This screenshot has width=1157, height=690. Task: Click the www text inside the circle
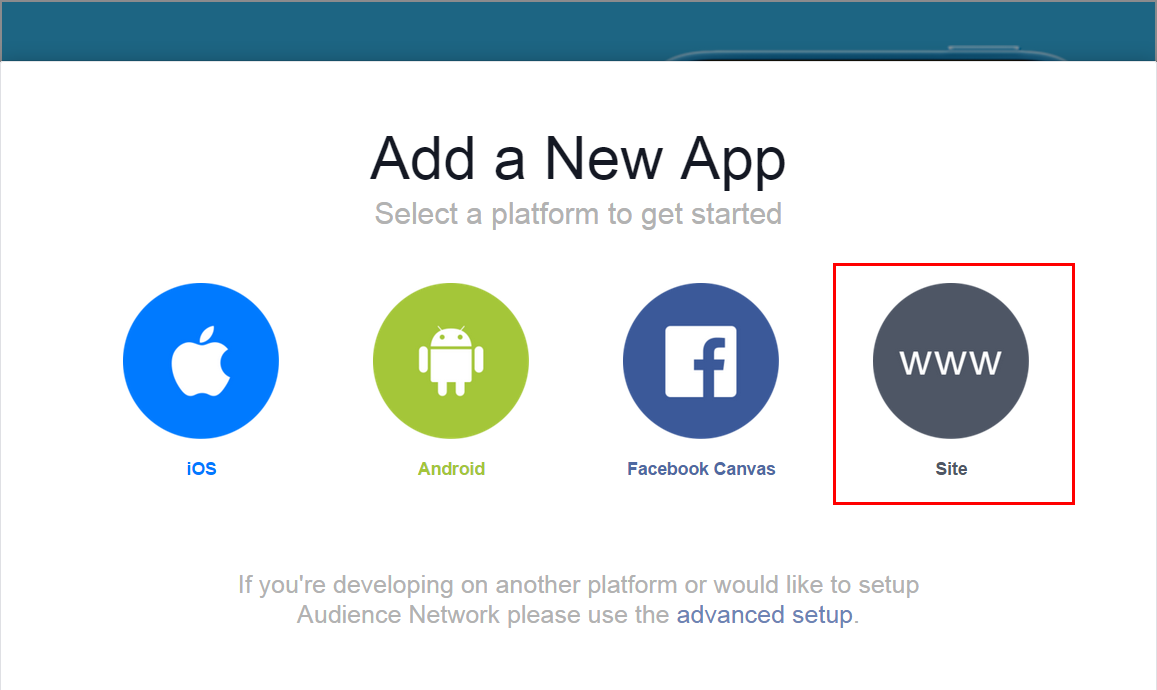[951, 362]
